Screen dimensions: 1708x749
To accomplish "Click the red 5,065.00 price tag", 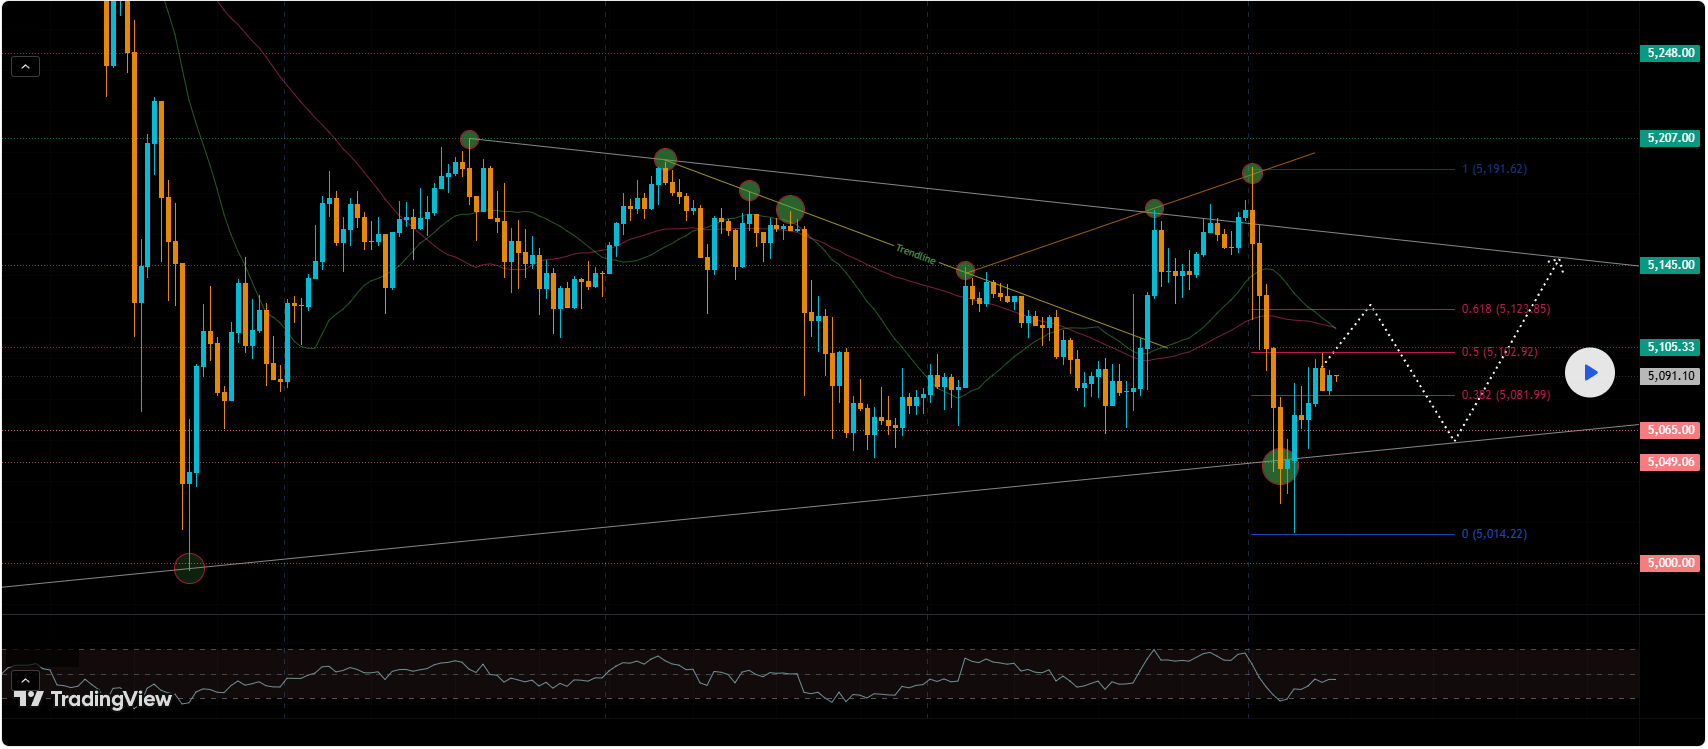I will point(1670,430).
